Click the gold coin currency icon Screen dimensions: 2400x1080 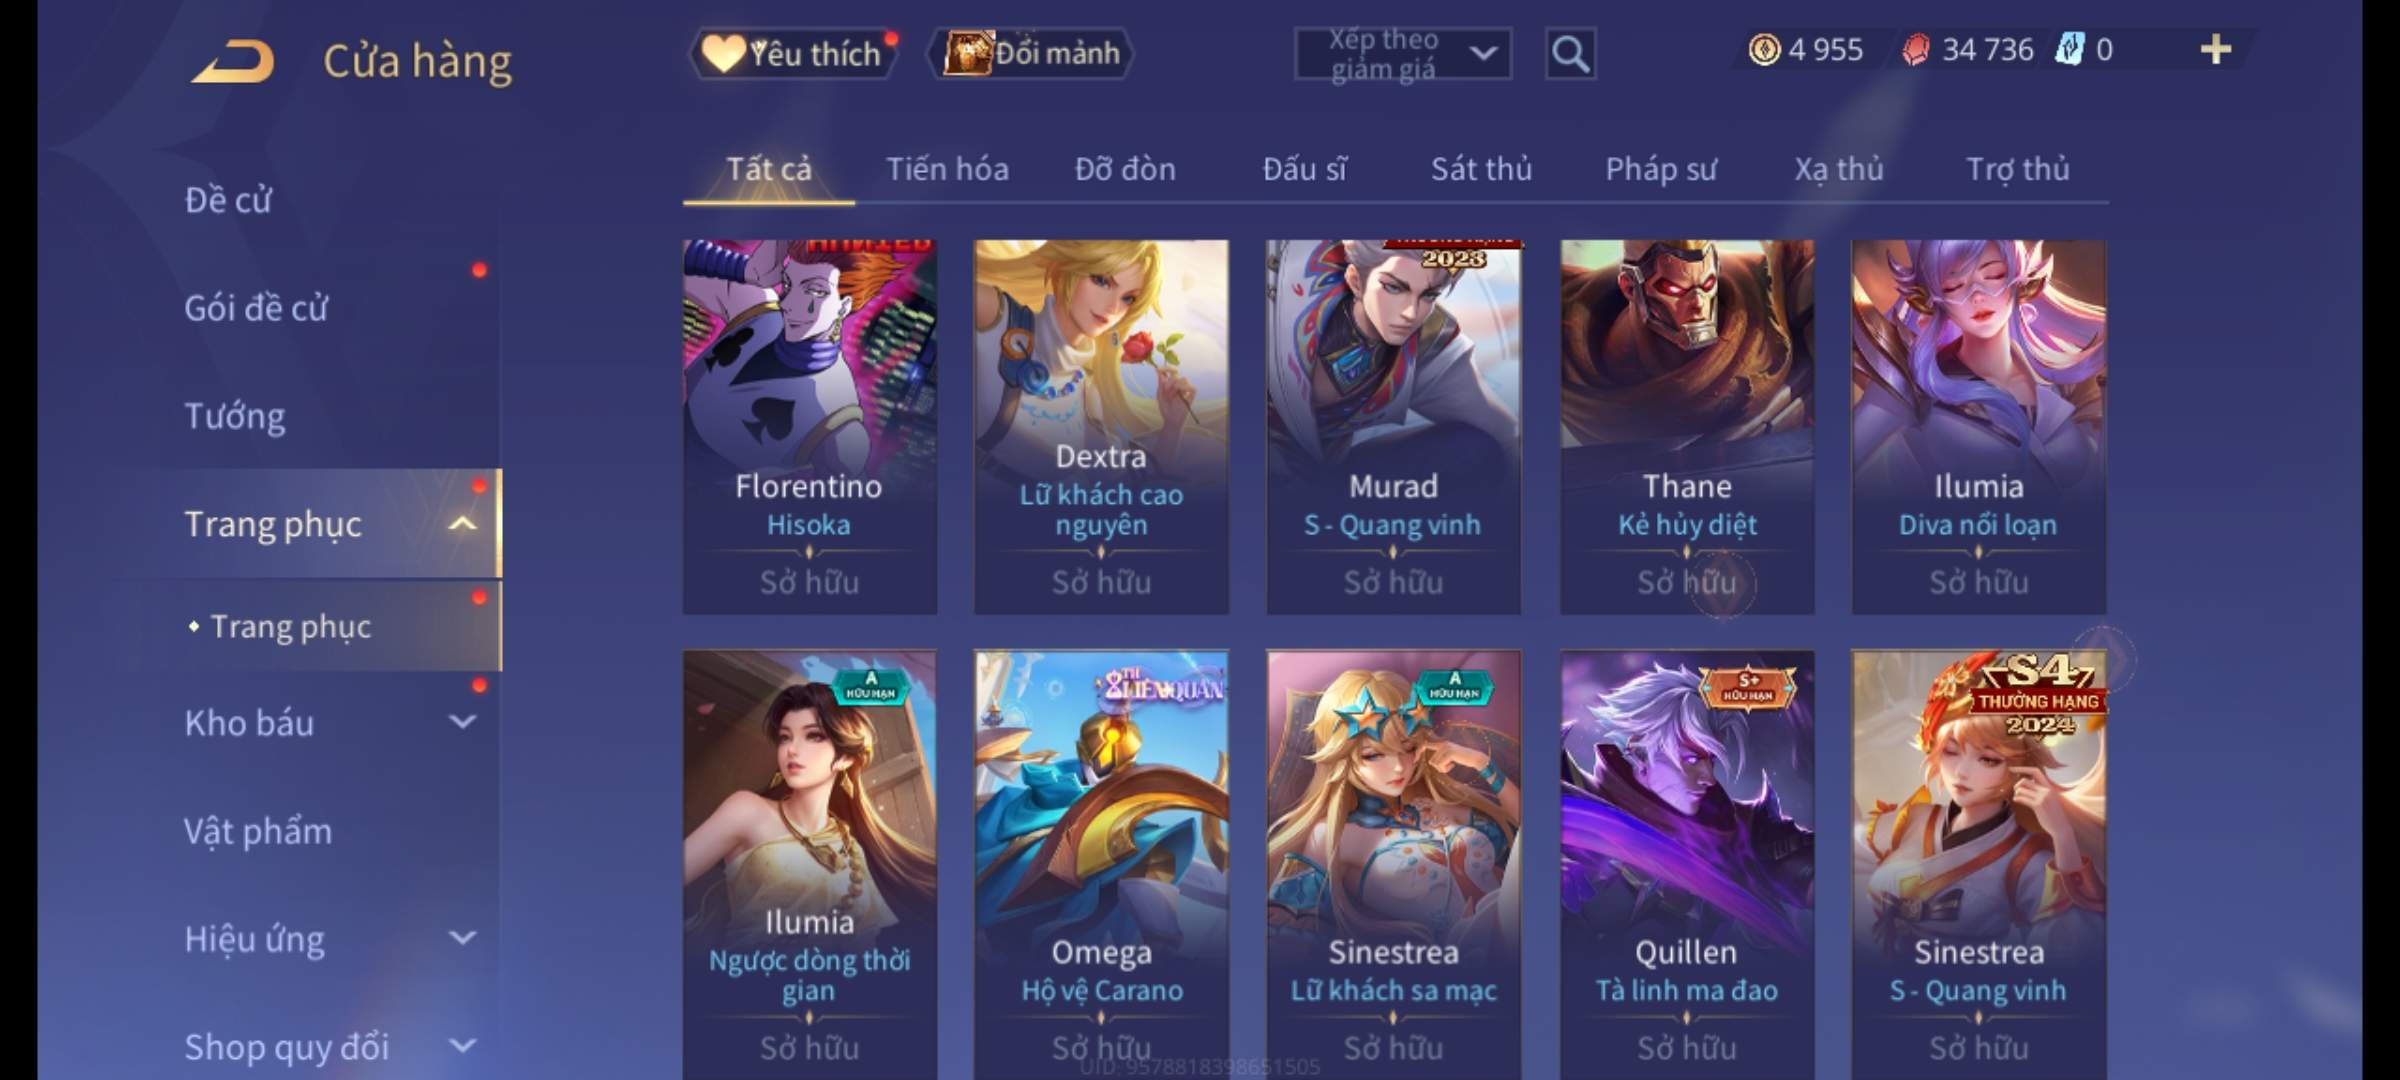coord(1764,49)
